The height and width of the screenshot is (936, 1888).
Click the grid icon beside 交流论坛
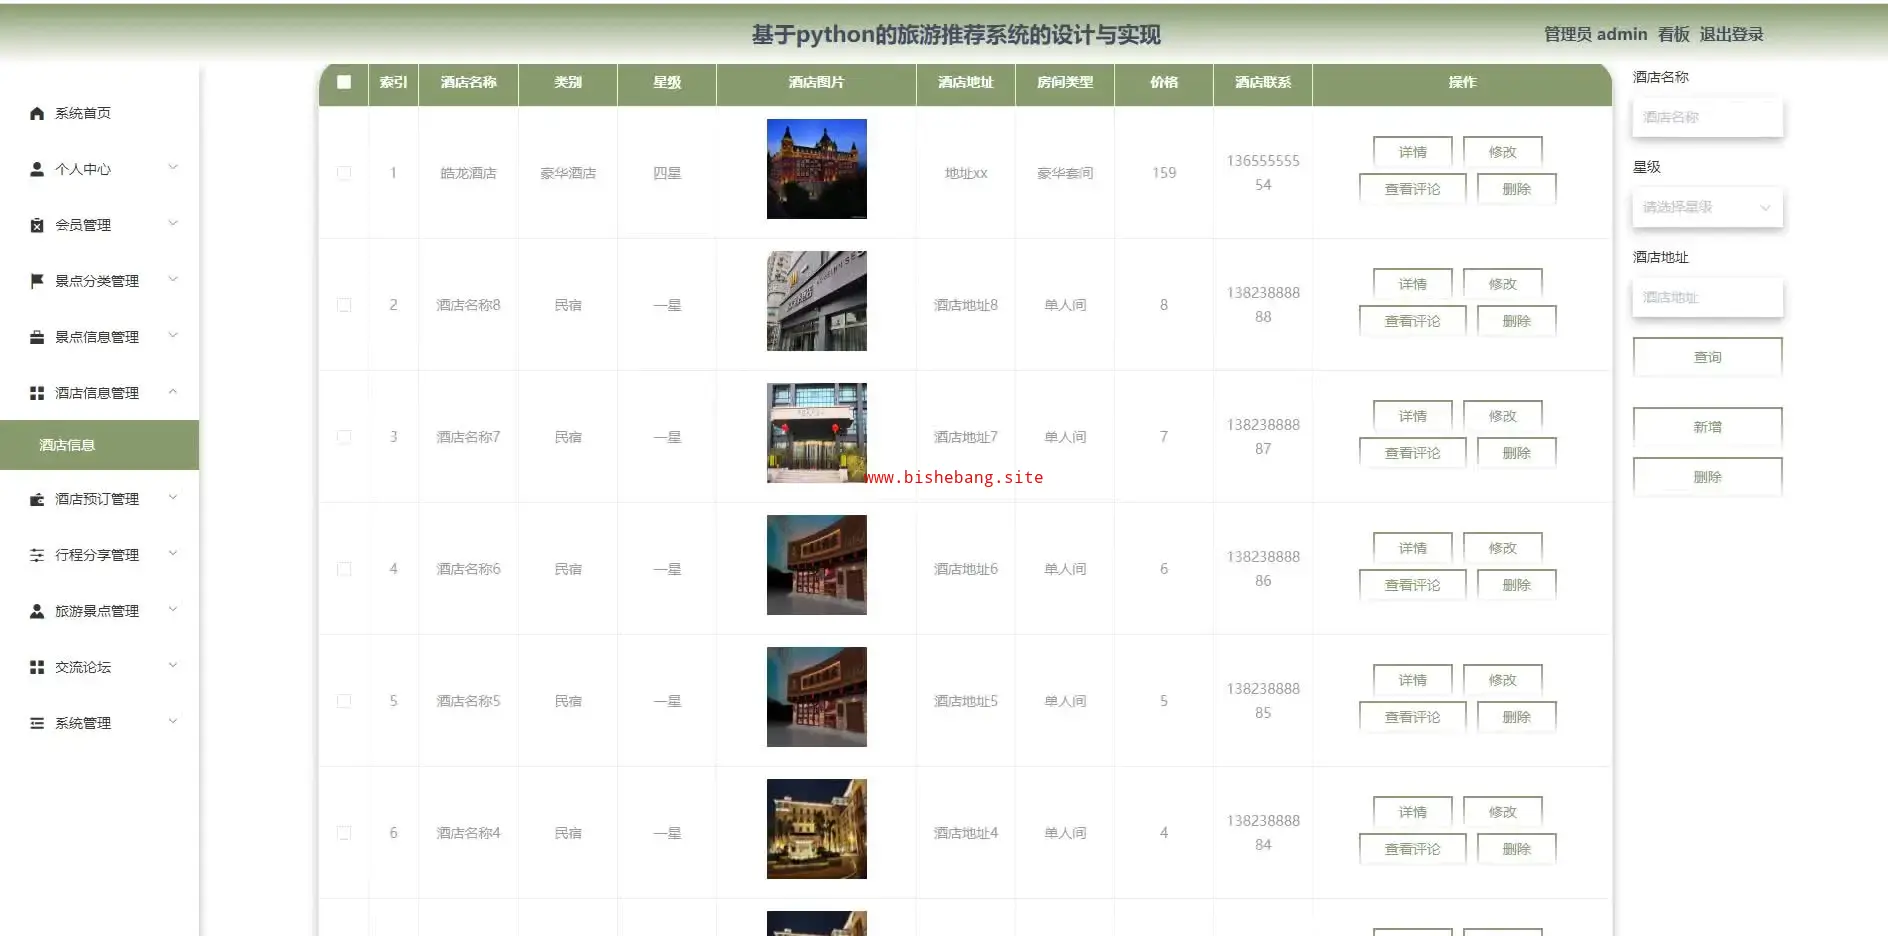pyautogui.click(x=37, y=667)
